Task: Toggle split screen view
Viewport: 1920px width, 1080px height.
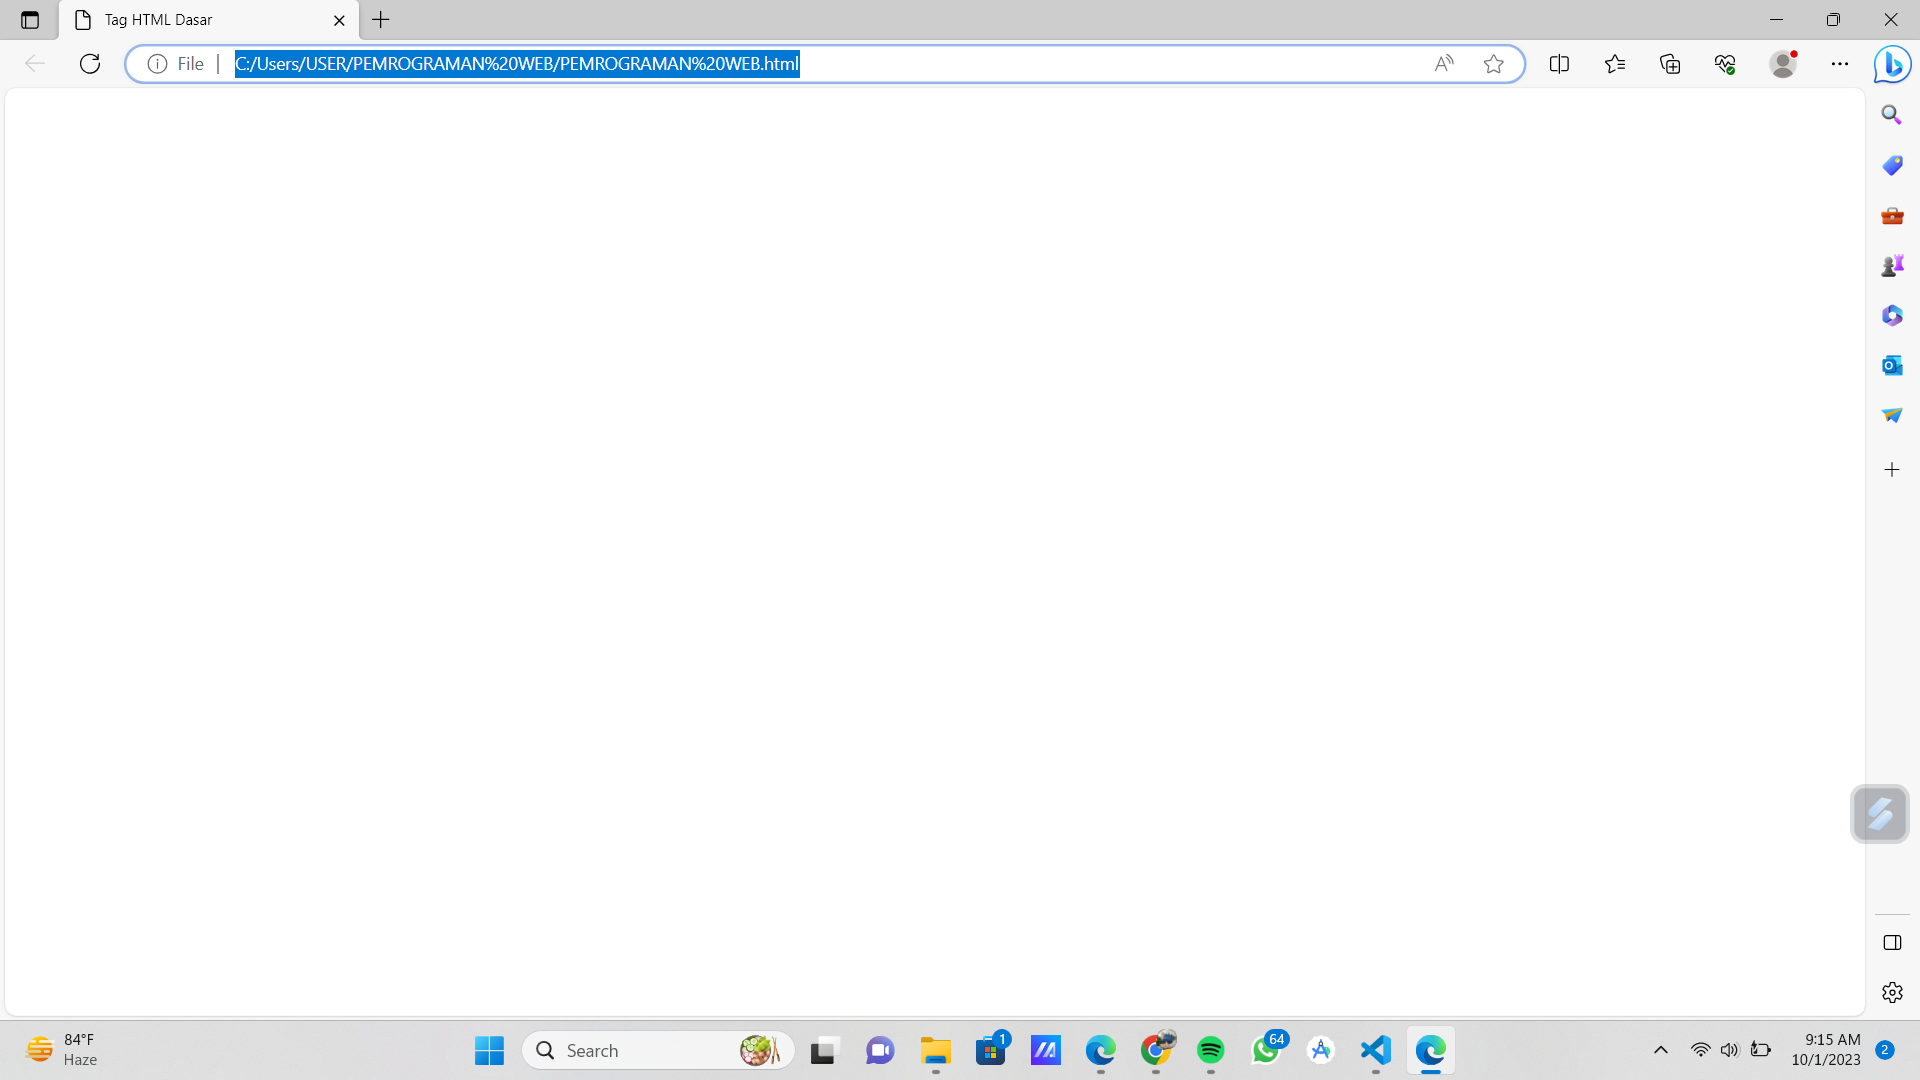Action: click(1560, 63)
